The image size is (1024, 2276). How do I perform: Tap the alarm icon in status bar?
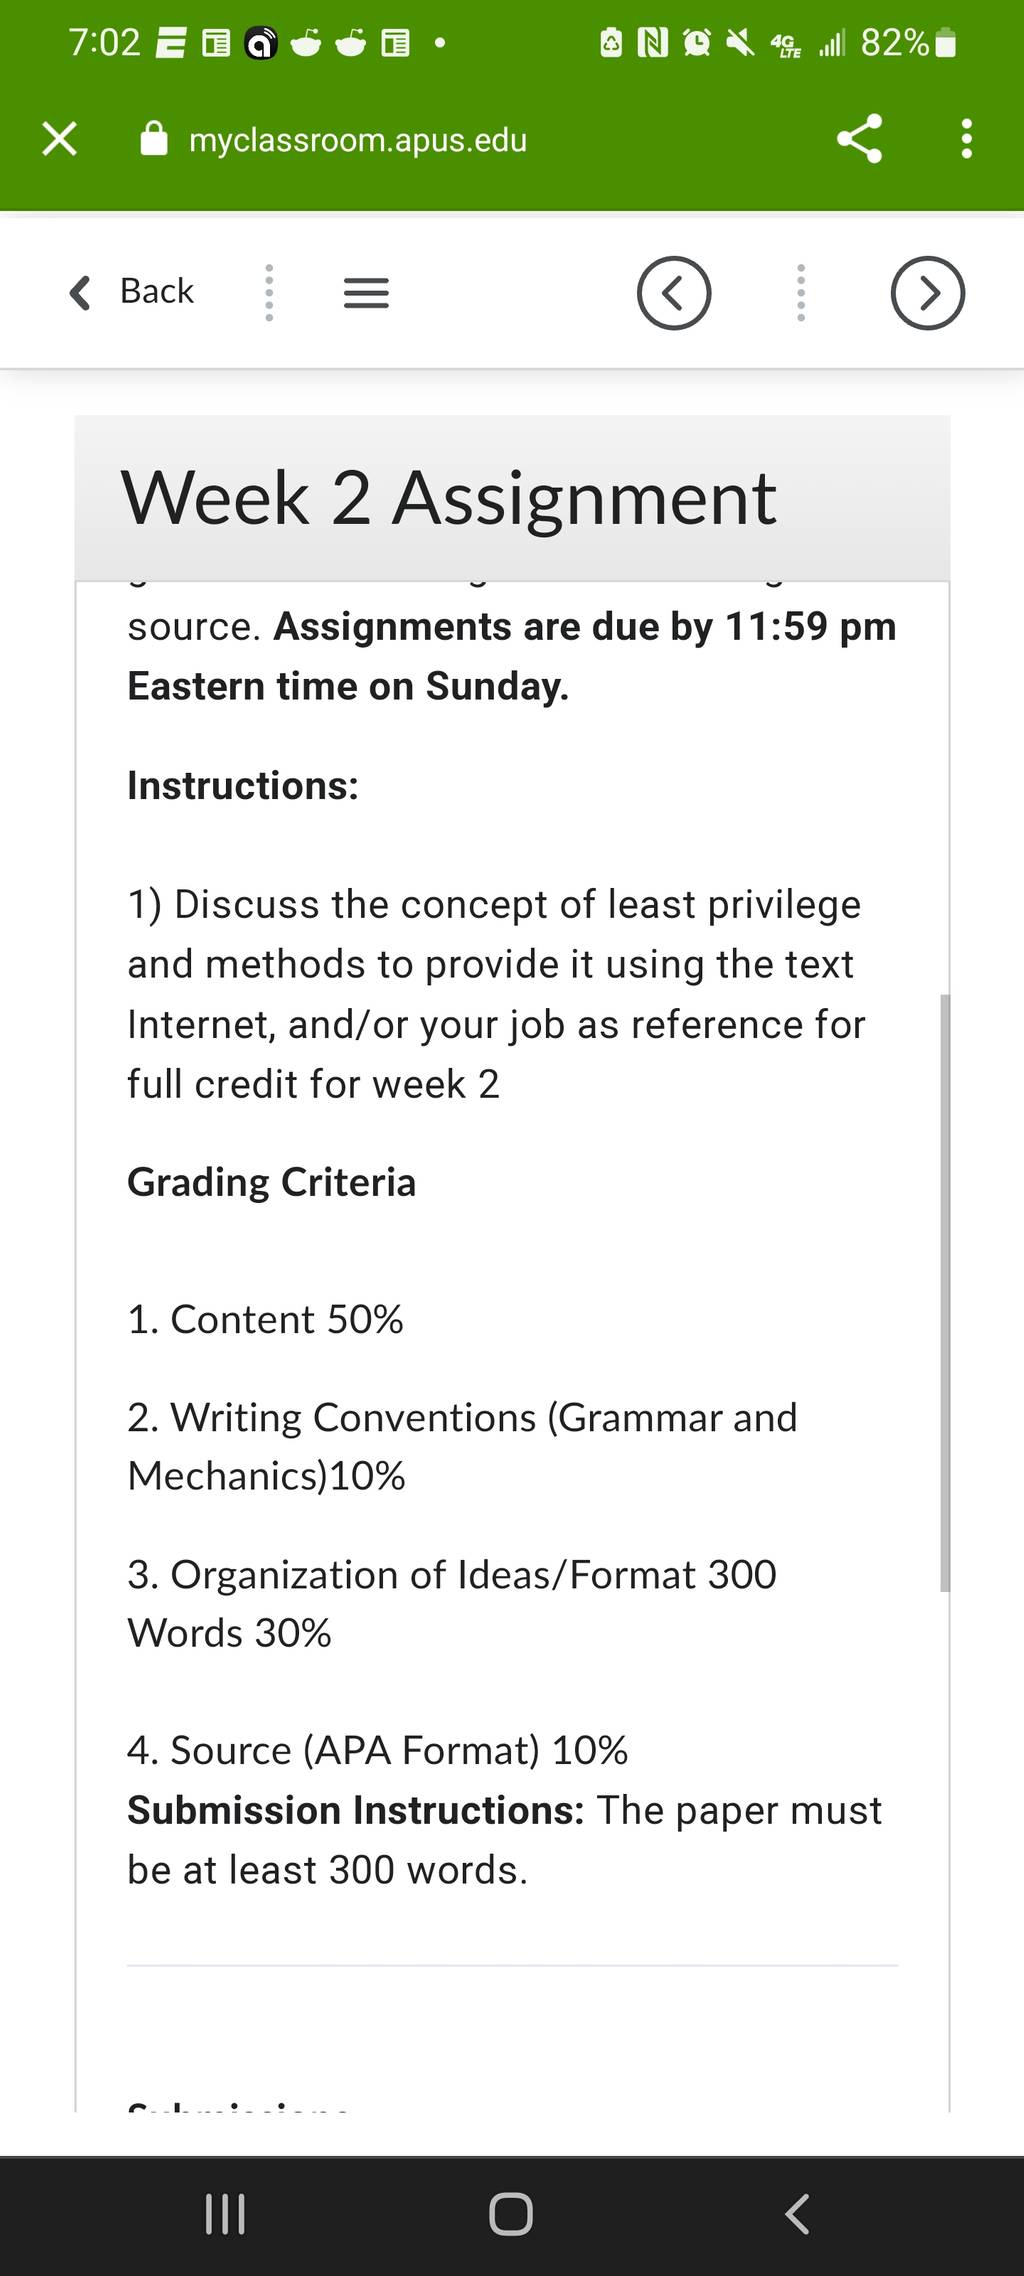pyautogui.click(x=697, y=43)
